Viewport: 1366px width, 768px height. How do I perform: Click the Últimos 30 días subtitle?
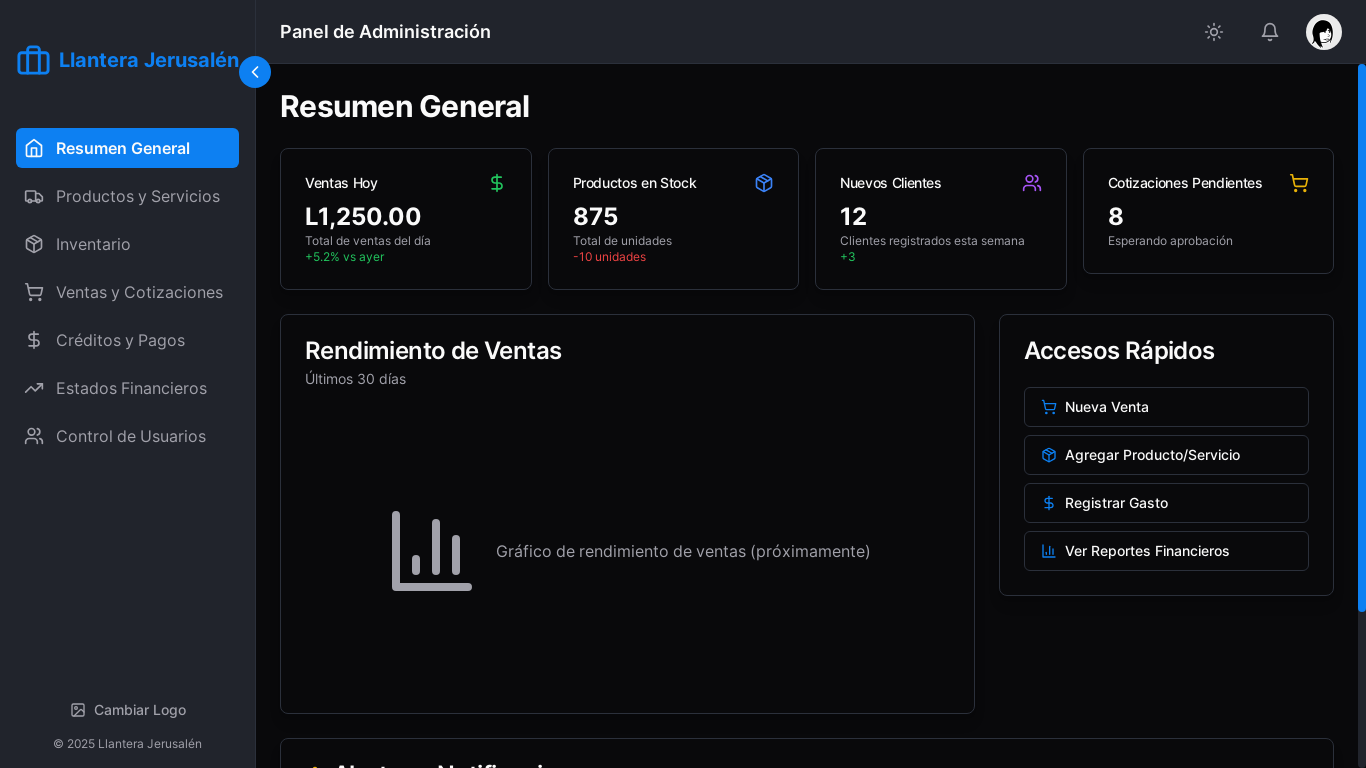355,379
